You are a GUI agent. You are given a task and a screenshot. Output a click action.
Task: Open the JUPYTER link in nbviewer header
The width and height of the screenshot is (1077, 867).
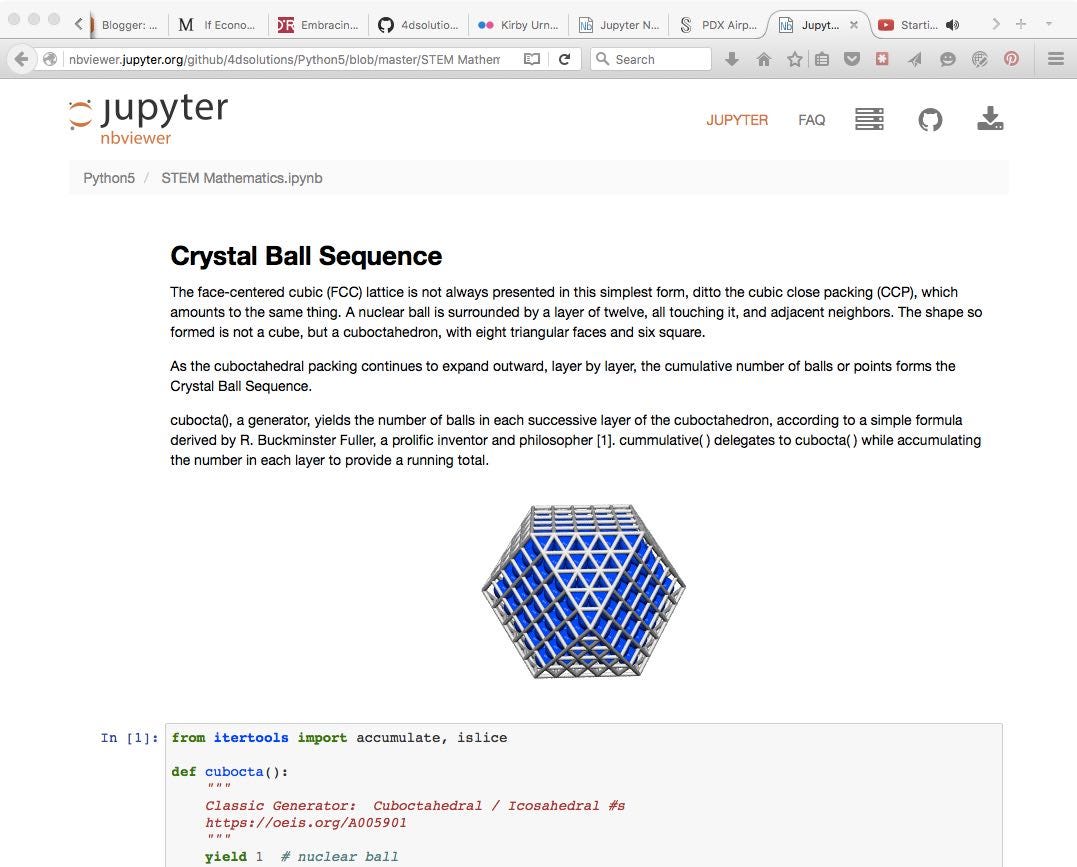point(737,120)
